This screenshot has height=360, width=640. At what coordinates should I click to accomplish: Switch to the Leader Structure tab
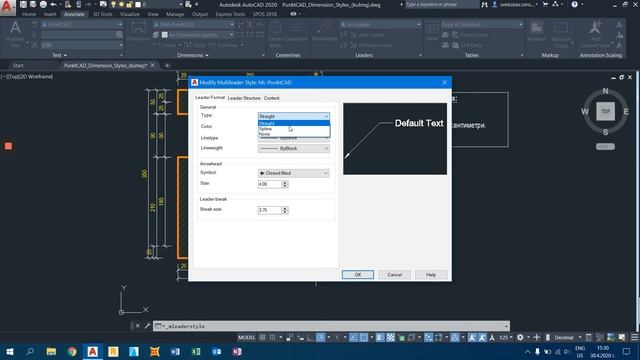(244, 98)
